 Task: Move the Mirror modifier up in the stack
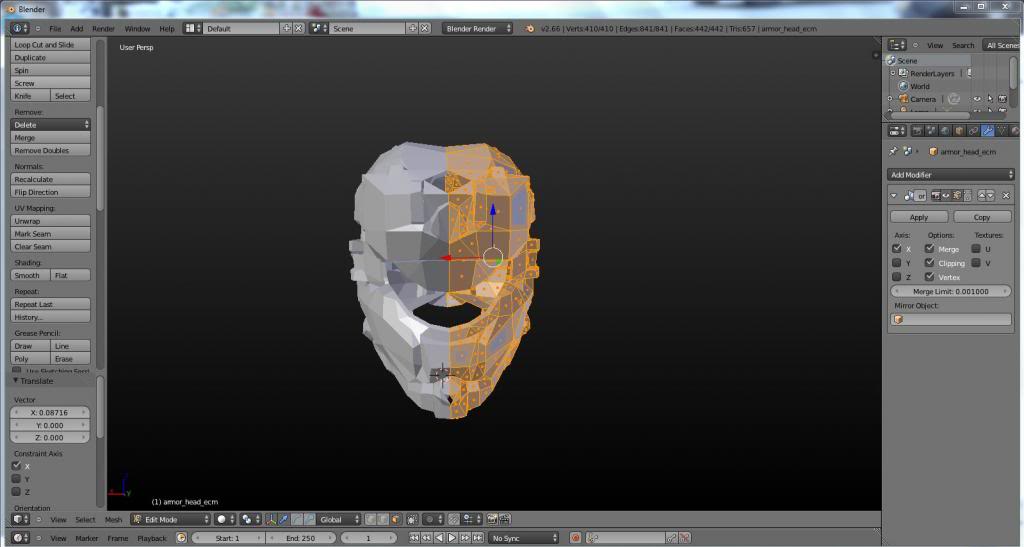pyautogui.click(x=982, y=195)
